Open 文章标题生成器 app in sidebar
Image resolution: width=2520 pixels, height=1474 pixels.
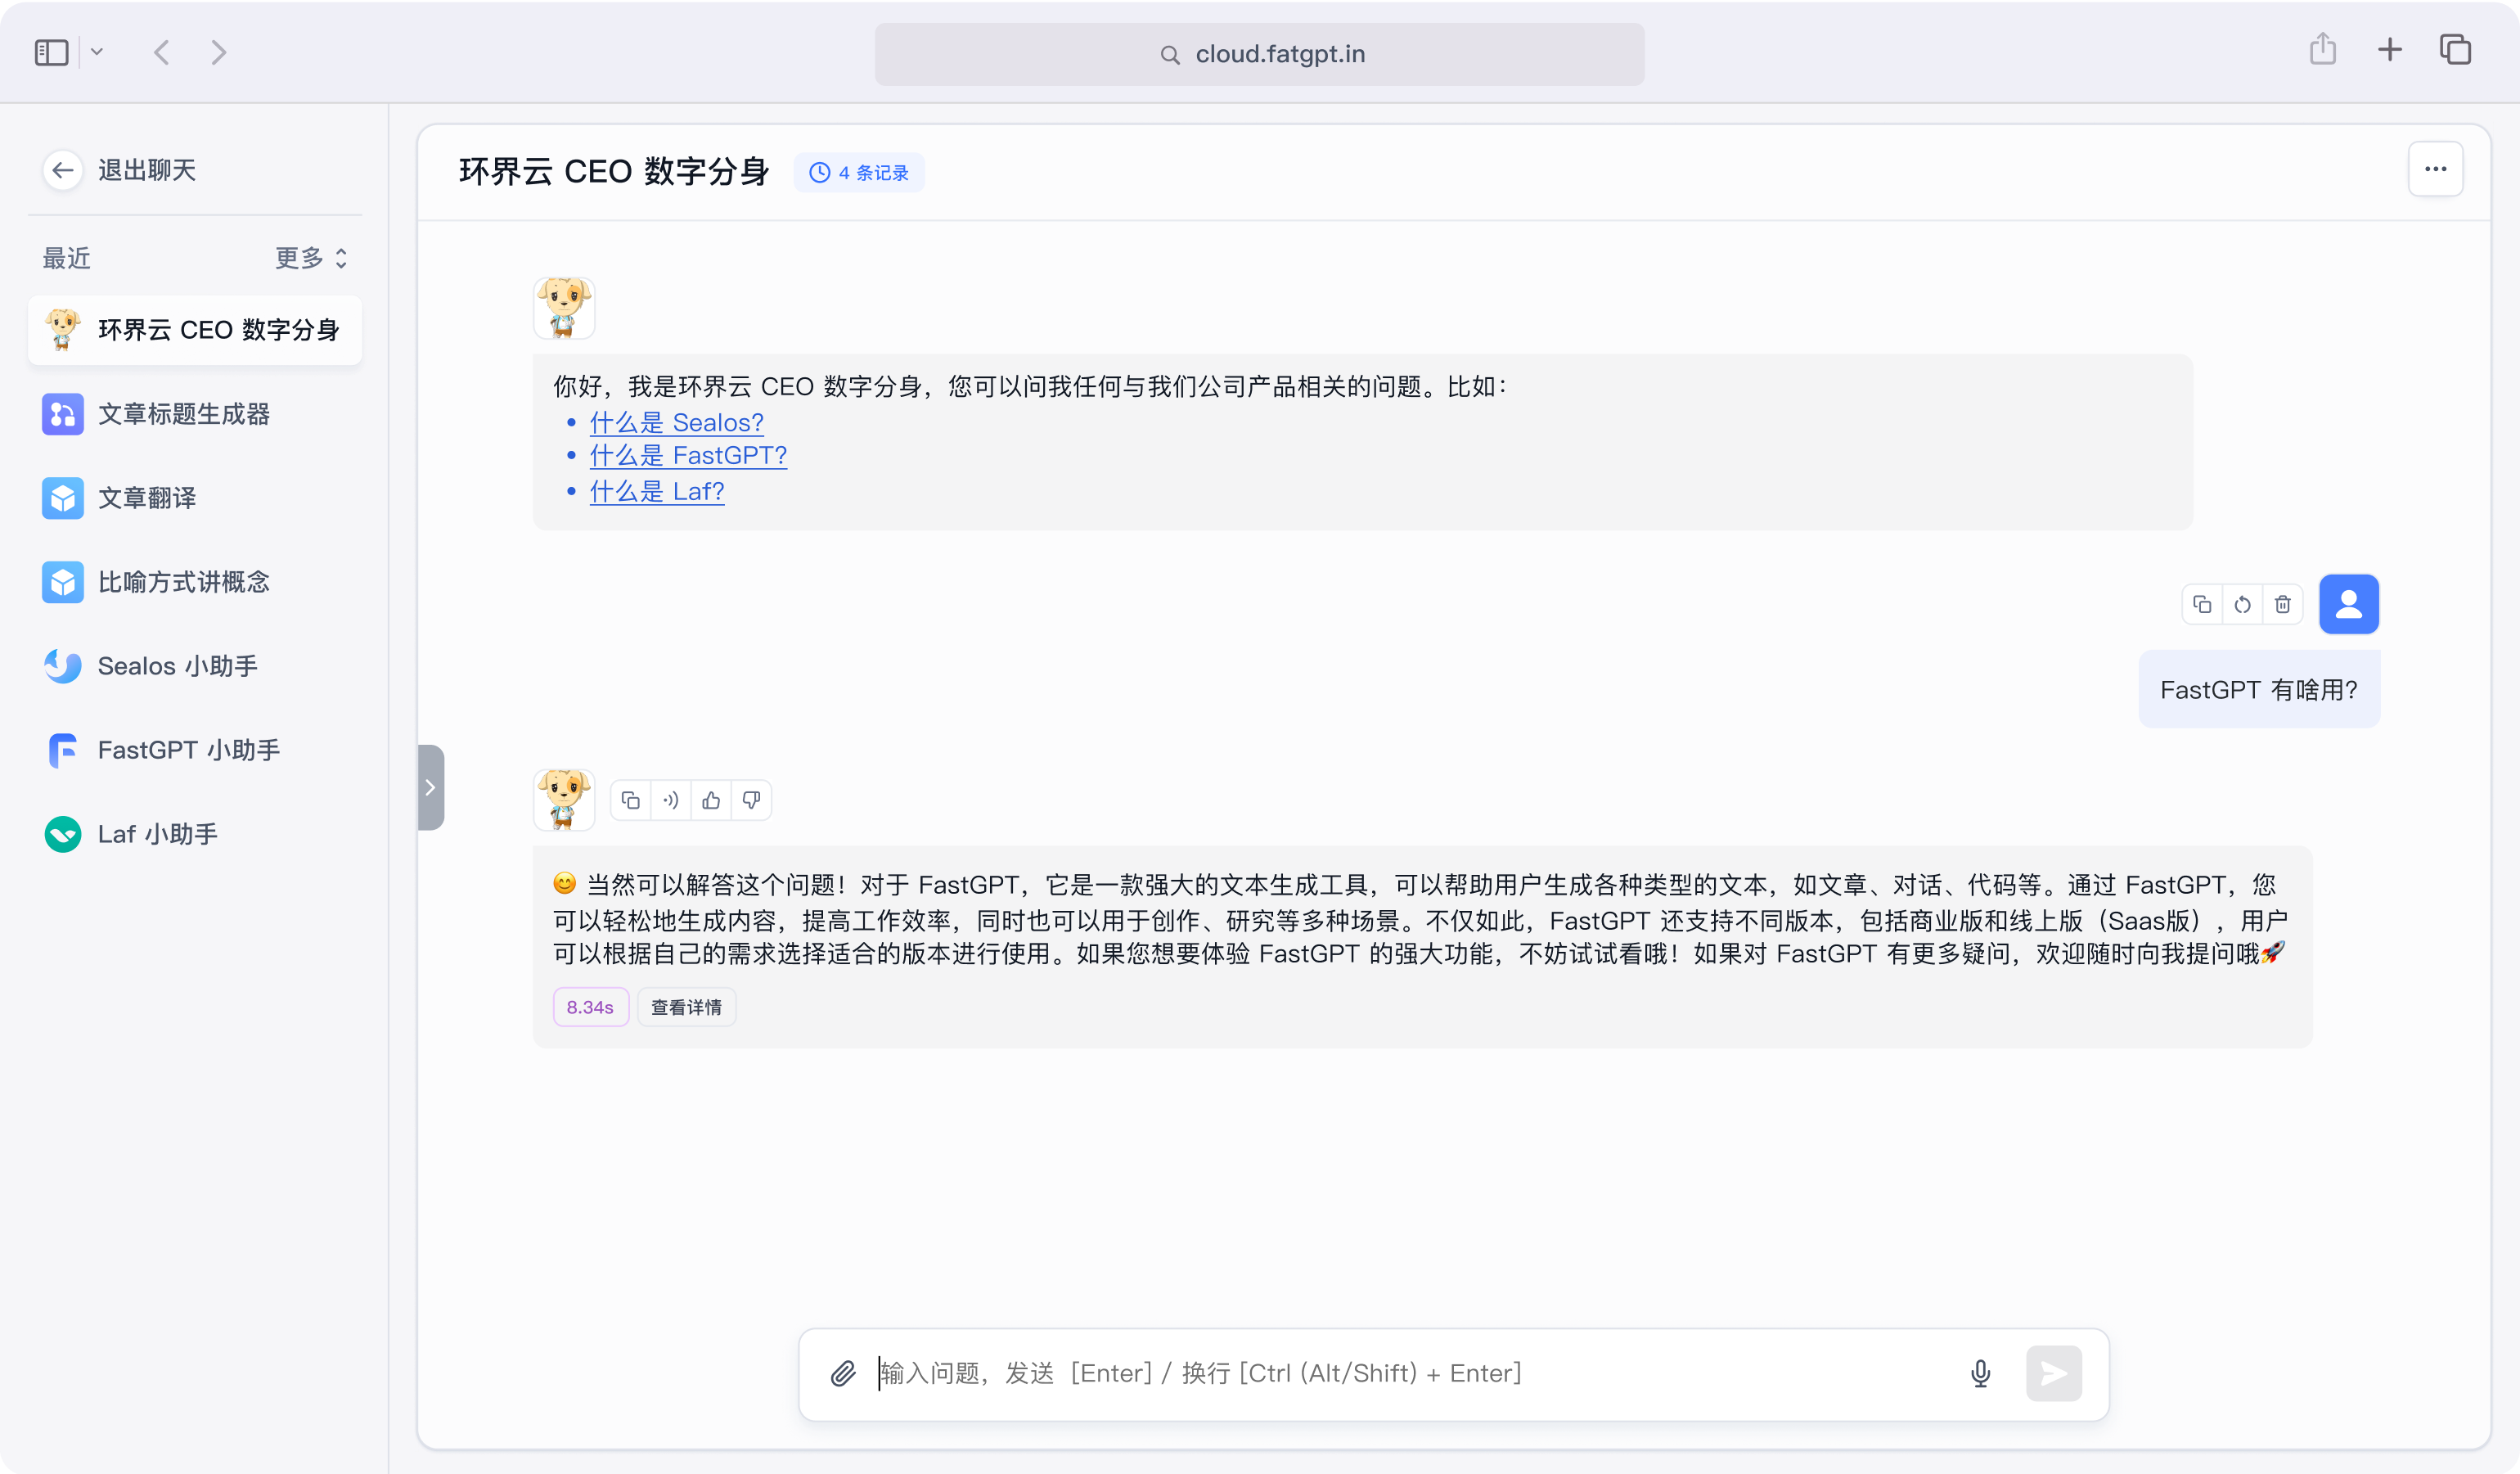pyautogui.click(x=195, y=414)
